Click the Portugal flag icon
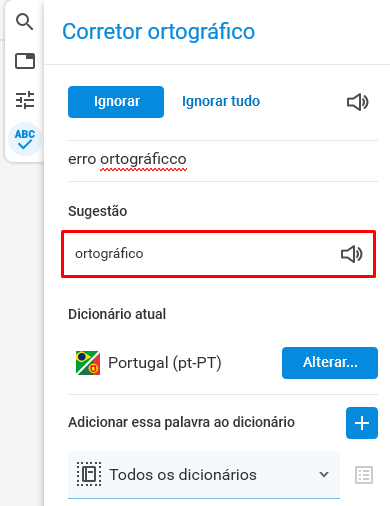The image size is (390, 506). click(x=88, y=363)
